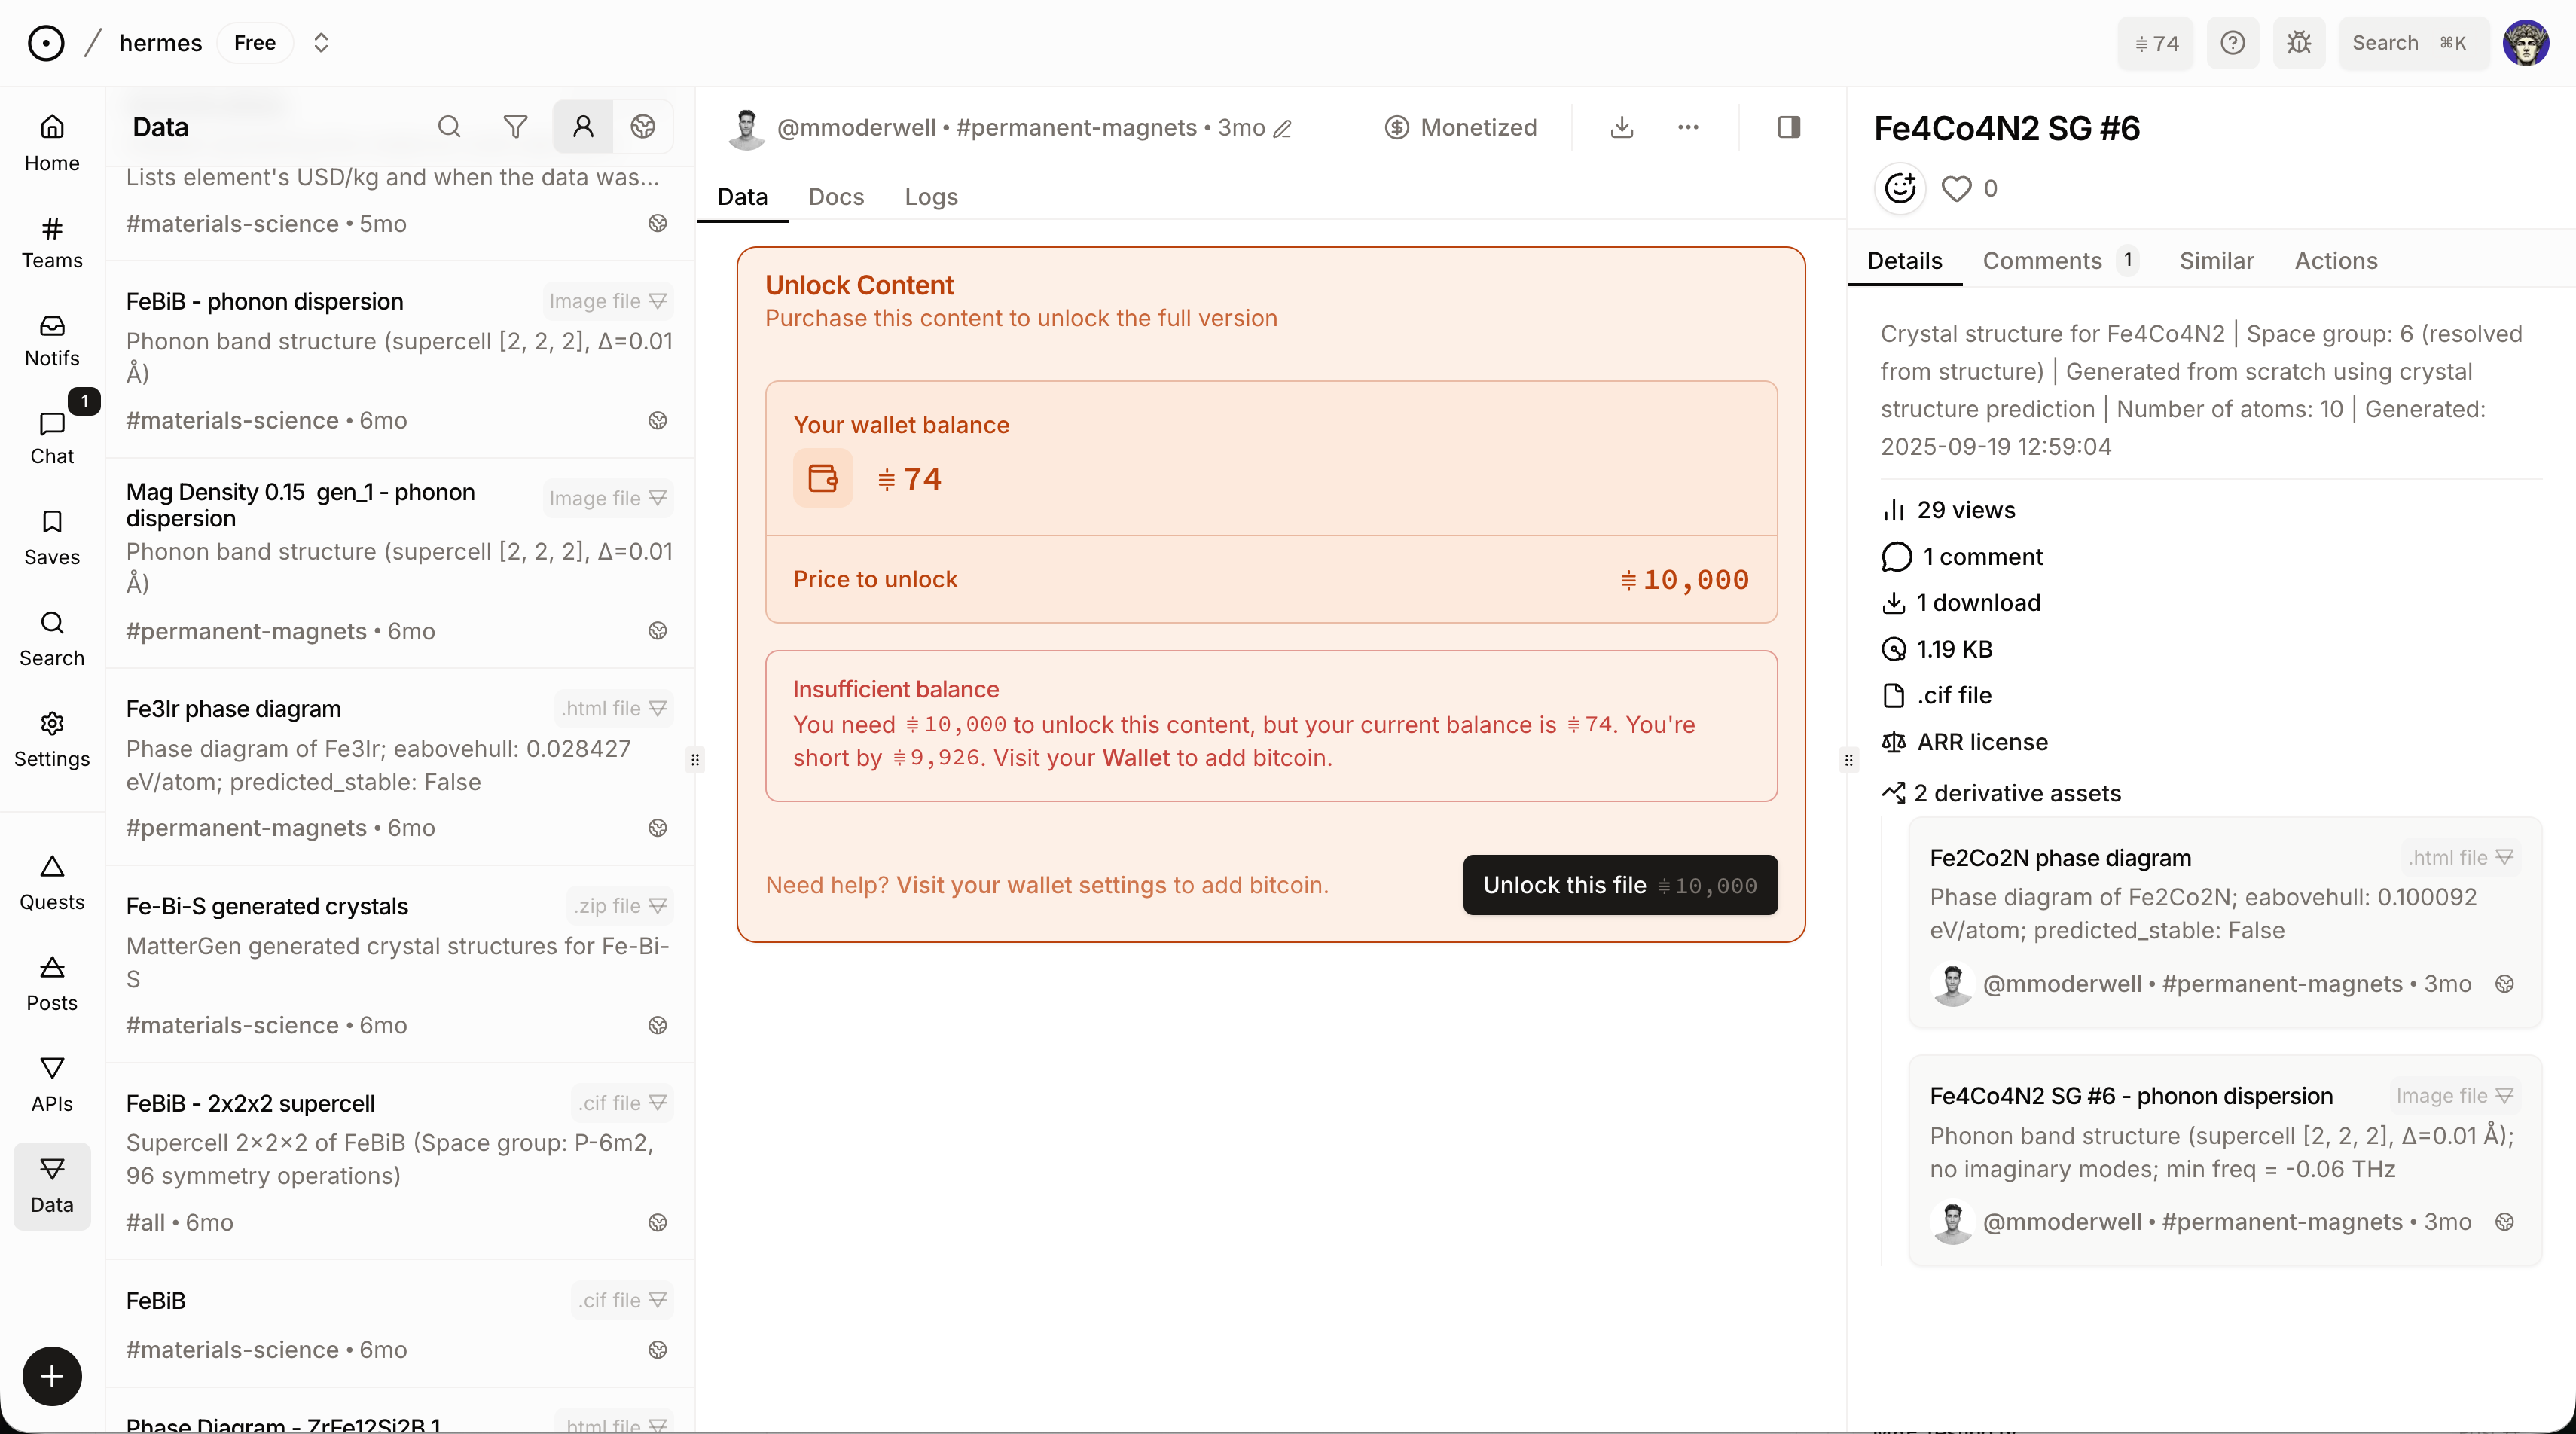
Task: Open the three-dot more options menu
Action: [x=1688, y=127]
